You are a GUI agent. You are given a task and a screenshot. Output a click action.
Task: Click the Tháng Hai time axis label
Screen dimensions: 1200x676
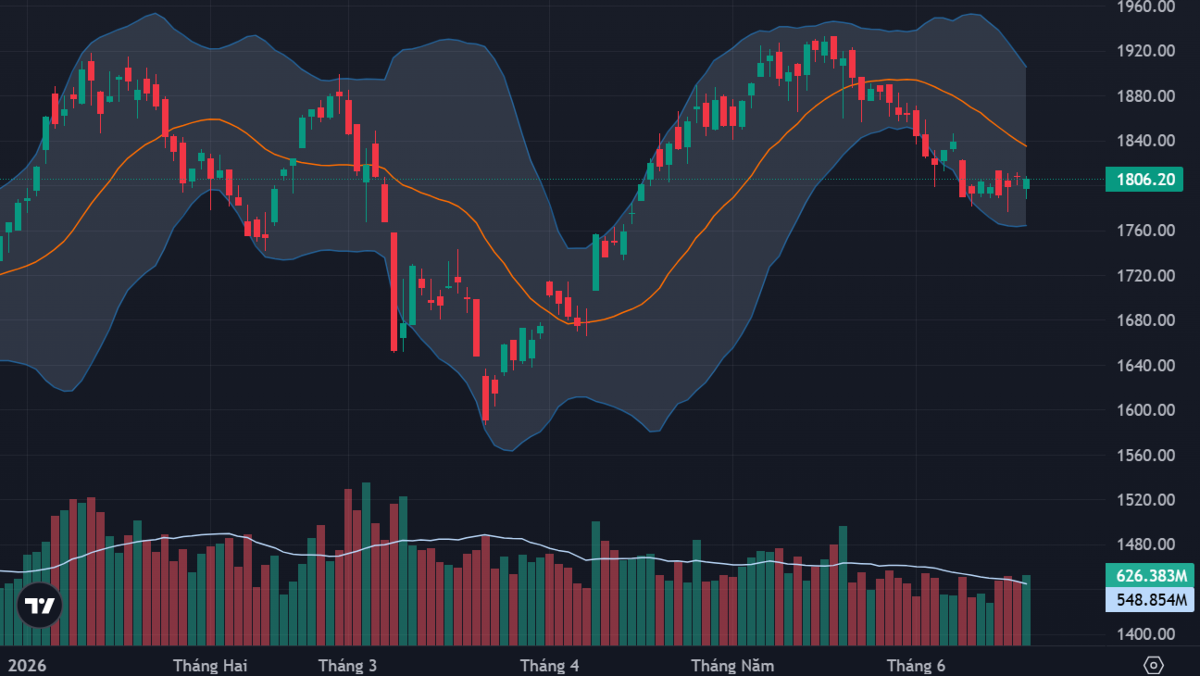coord(210,665)
